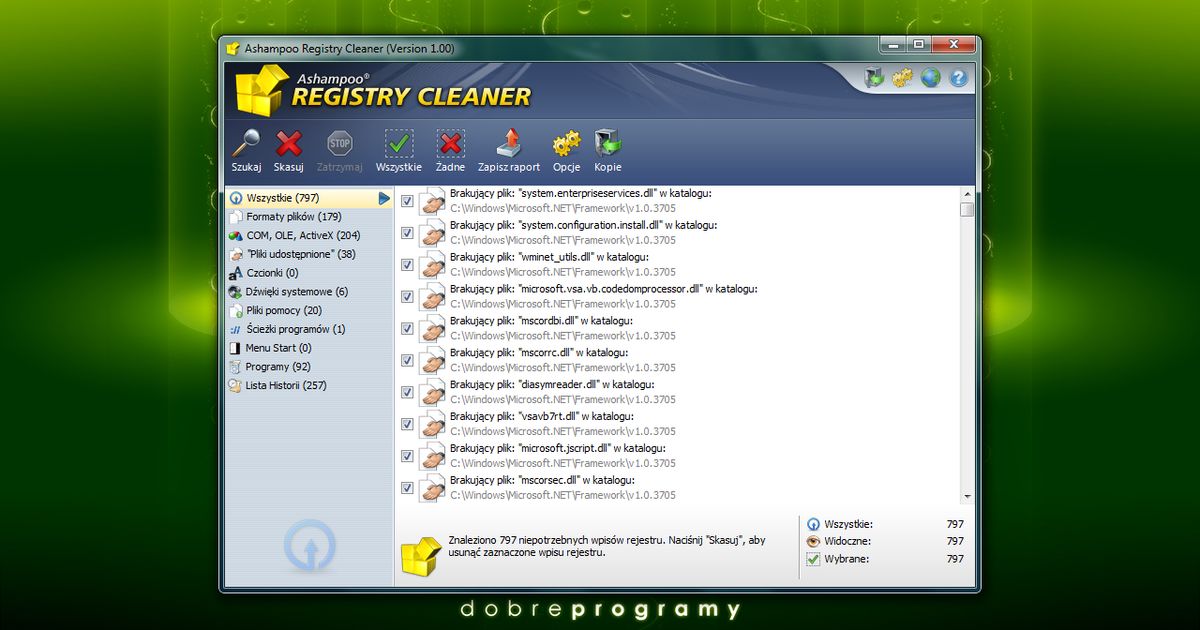
Task: Open Kopie backups icon
Action: [607, 144]
